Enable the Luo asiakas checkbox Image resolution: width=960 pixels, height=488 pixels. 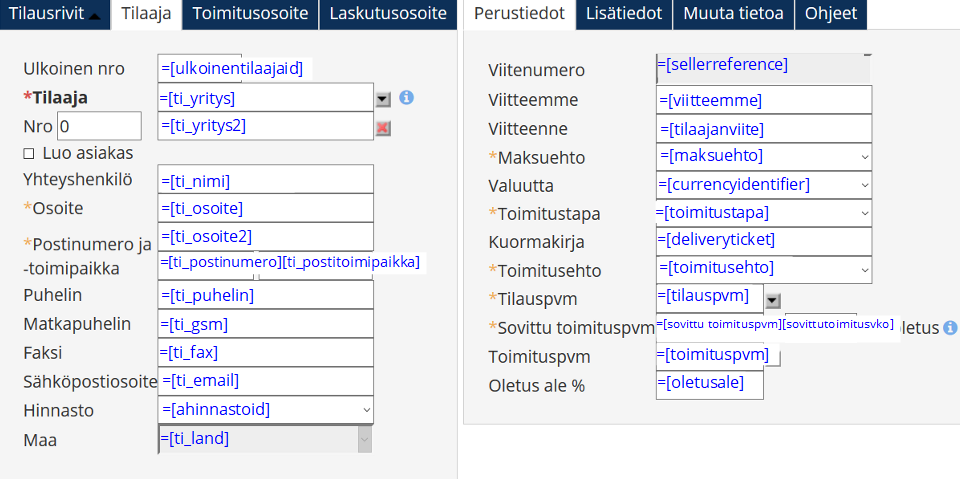[29, 154]
